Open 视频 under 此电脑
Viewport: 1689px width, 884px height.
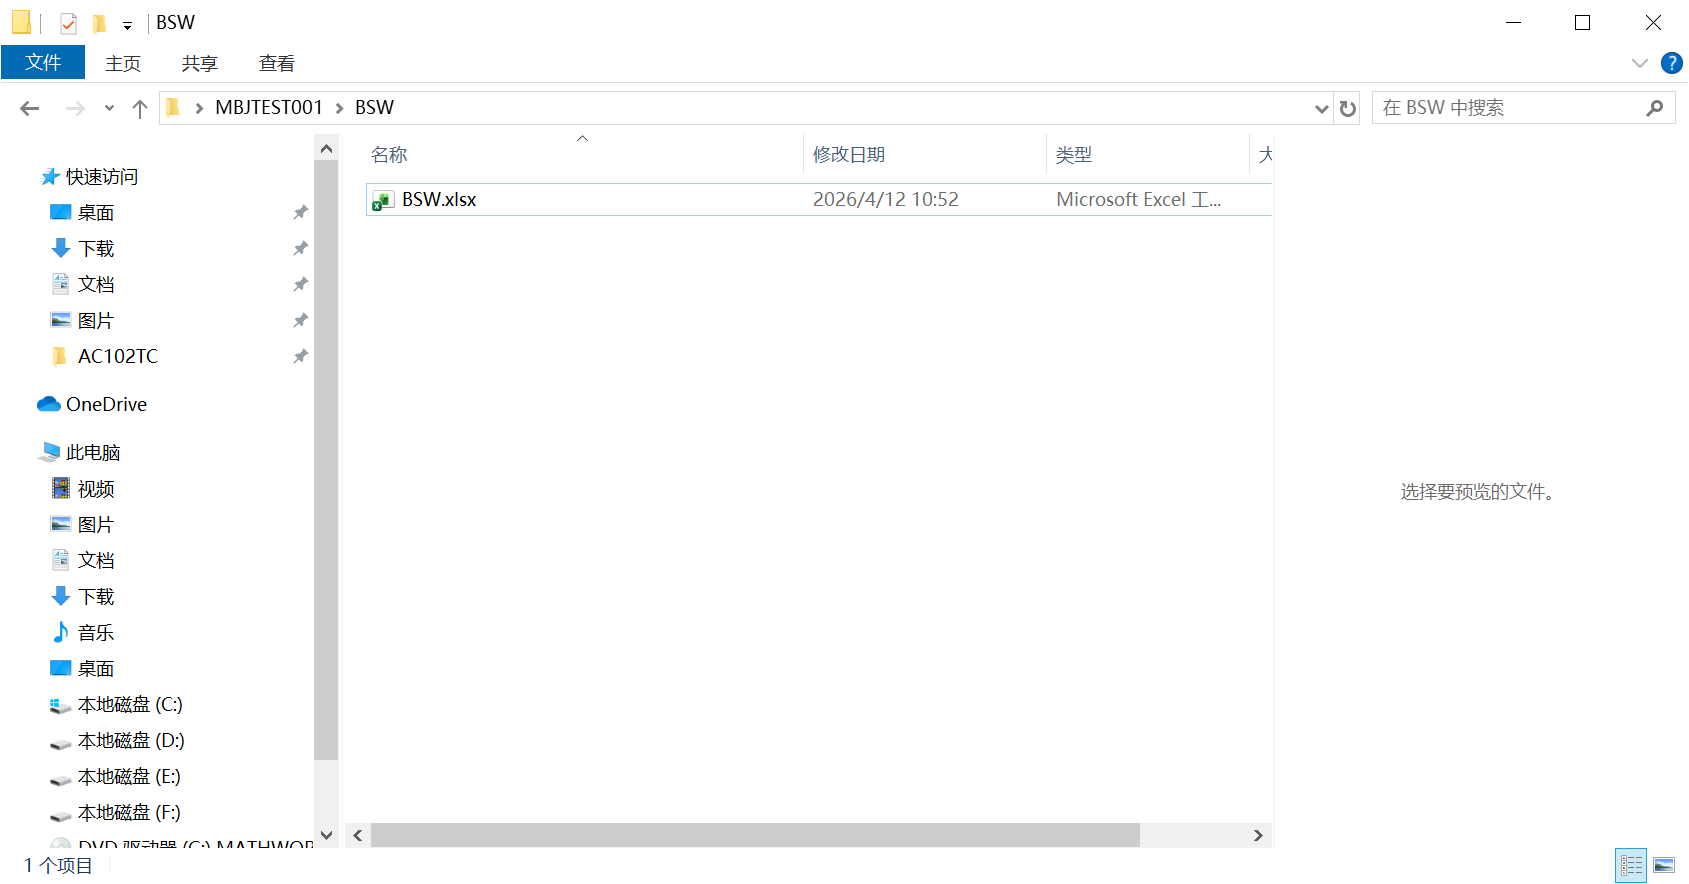(x=96, y=489)
